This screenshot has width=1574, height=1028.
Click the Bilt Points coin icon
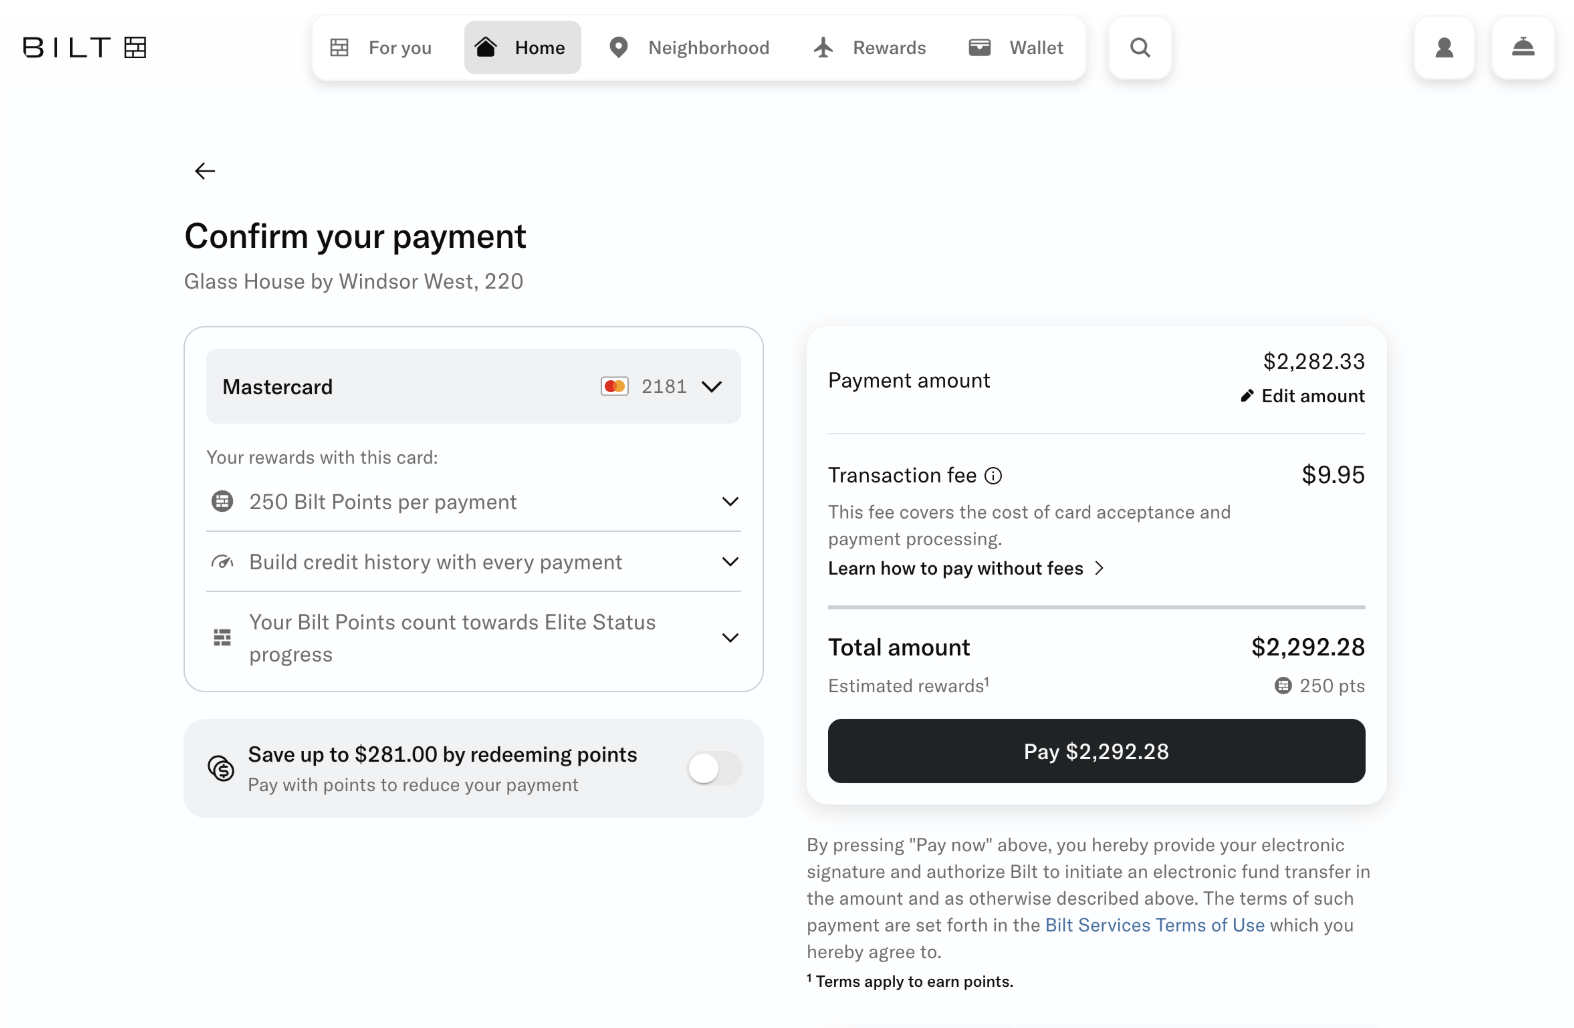222,501
